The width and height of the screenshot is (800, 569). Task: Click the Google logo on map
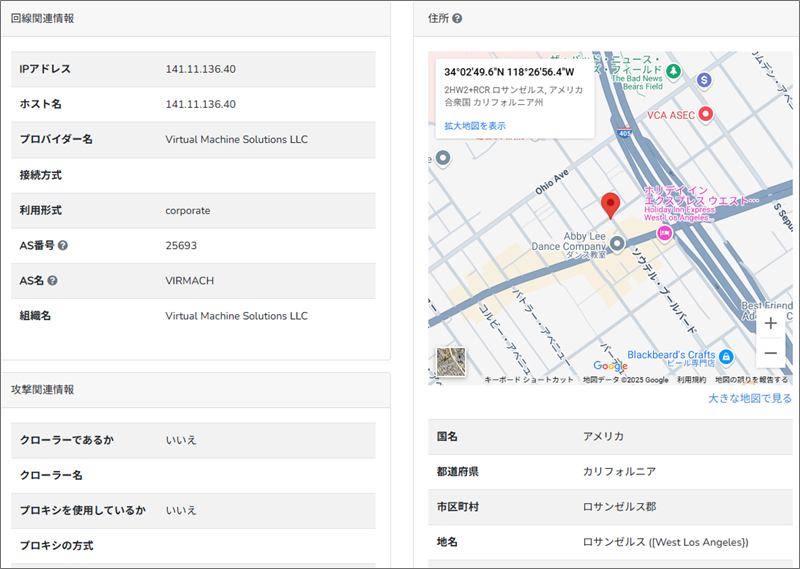point(610,366)
